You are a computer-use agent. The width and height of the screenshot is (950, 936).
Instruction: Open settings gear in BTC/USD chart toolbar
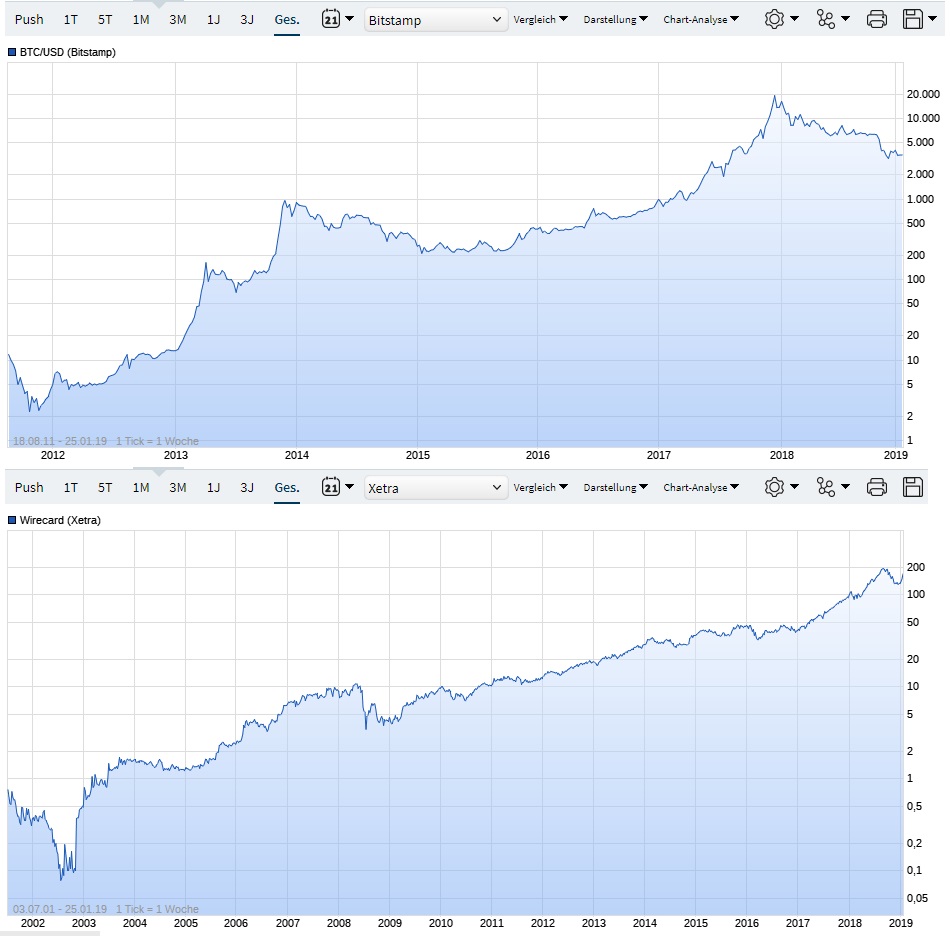coord(774,19)
